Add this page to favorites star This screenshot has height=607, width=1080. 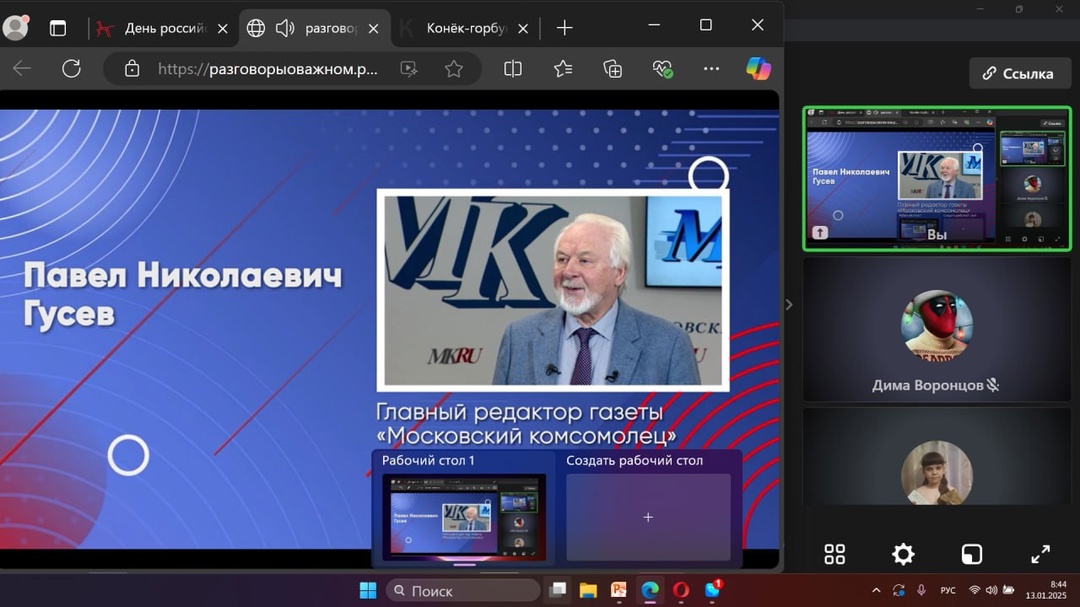pos(453,69)
